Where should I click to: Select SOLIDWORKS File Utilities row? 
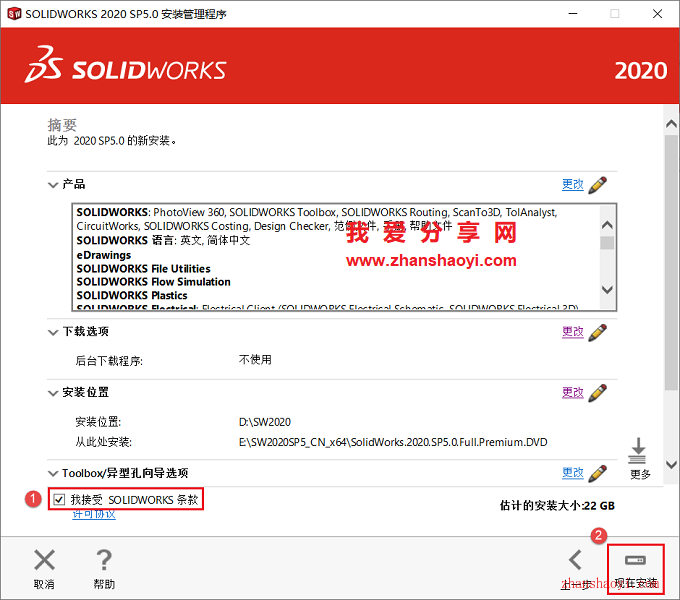point(144,269)
